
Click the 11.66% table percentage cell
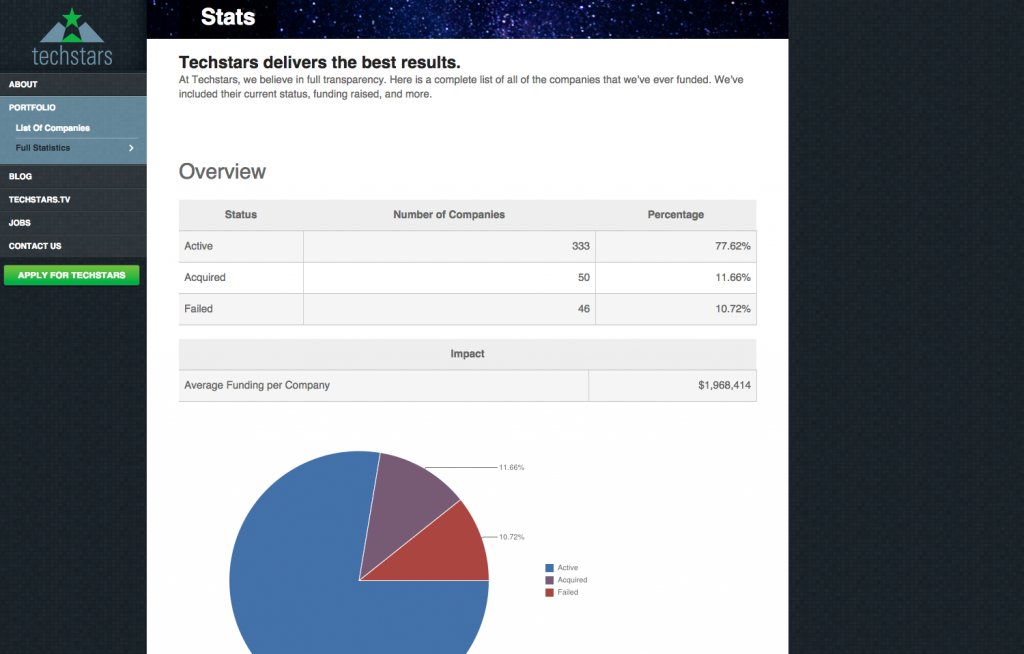(x=676, y=278)
